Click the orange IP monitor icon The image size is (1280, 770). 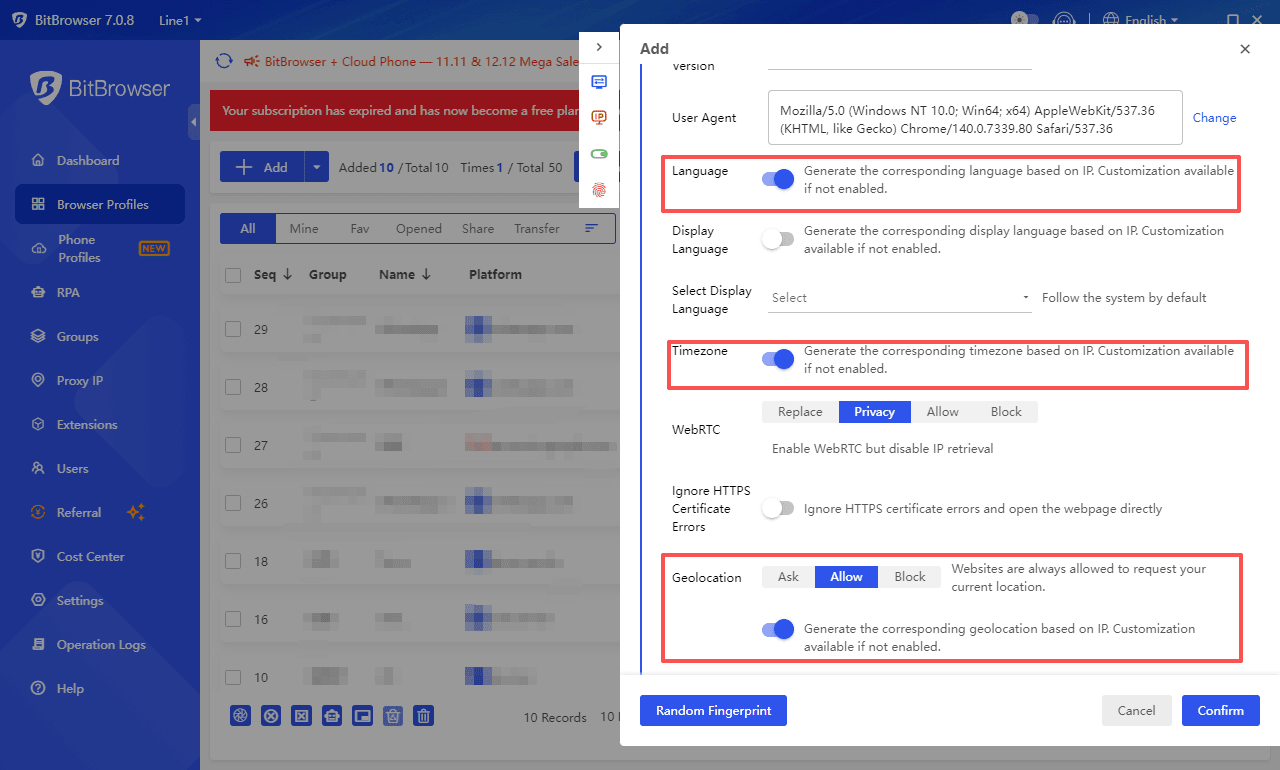click(599, 118)
